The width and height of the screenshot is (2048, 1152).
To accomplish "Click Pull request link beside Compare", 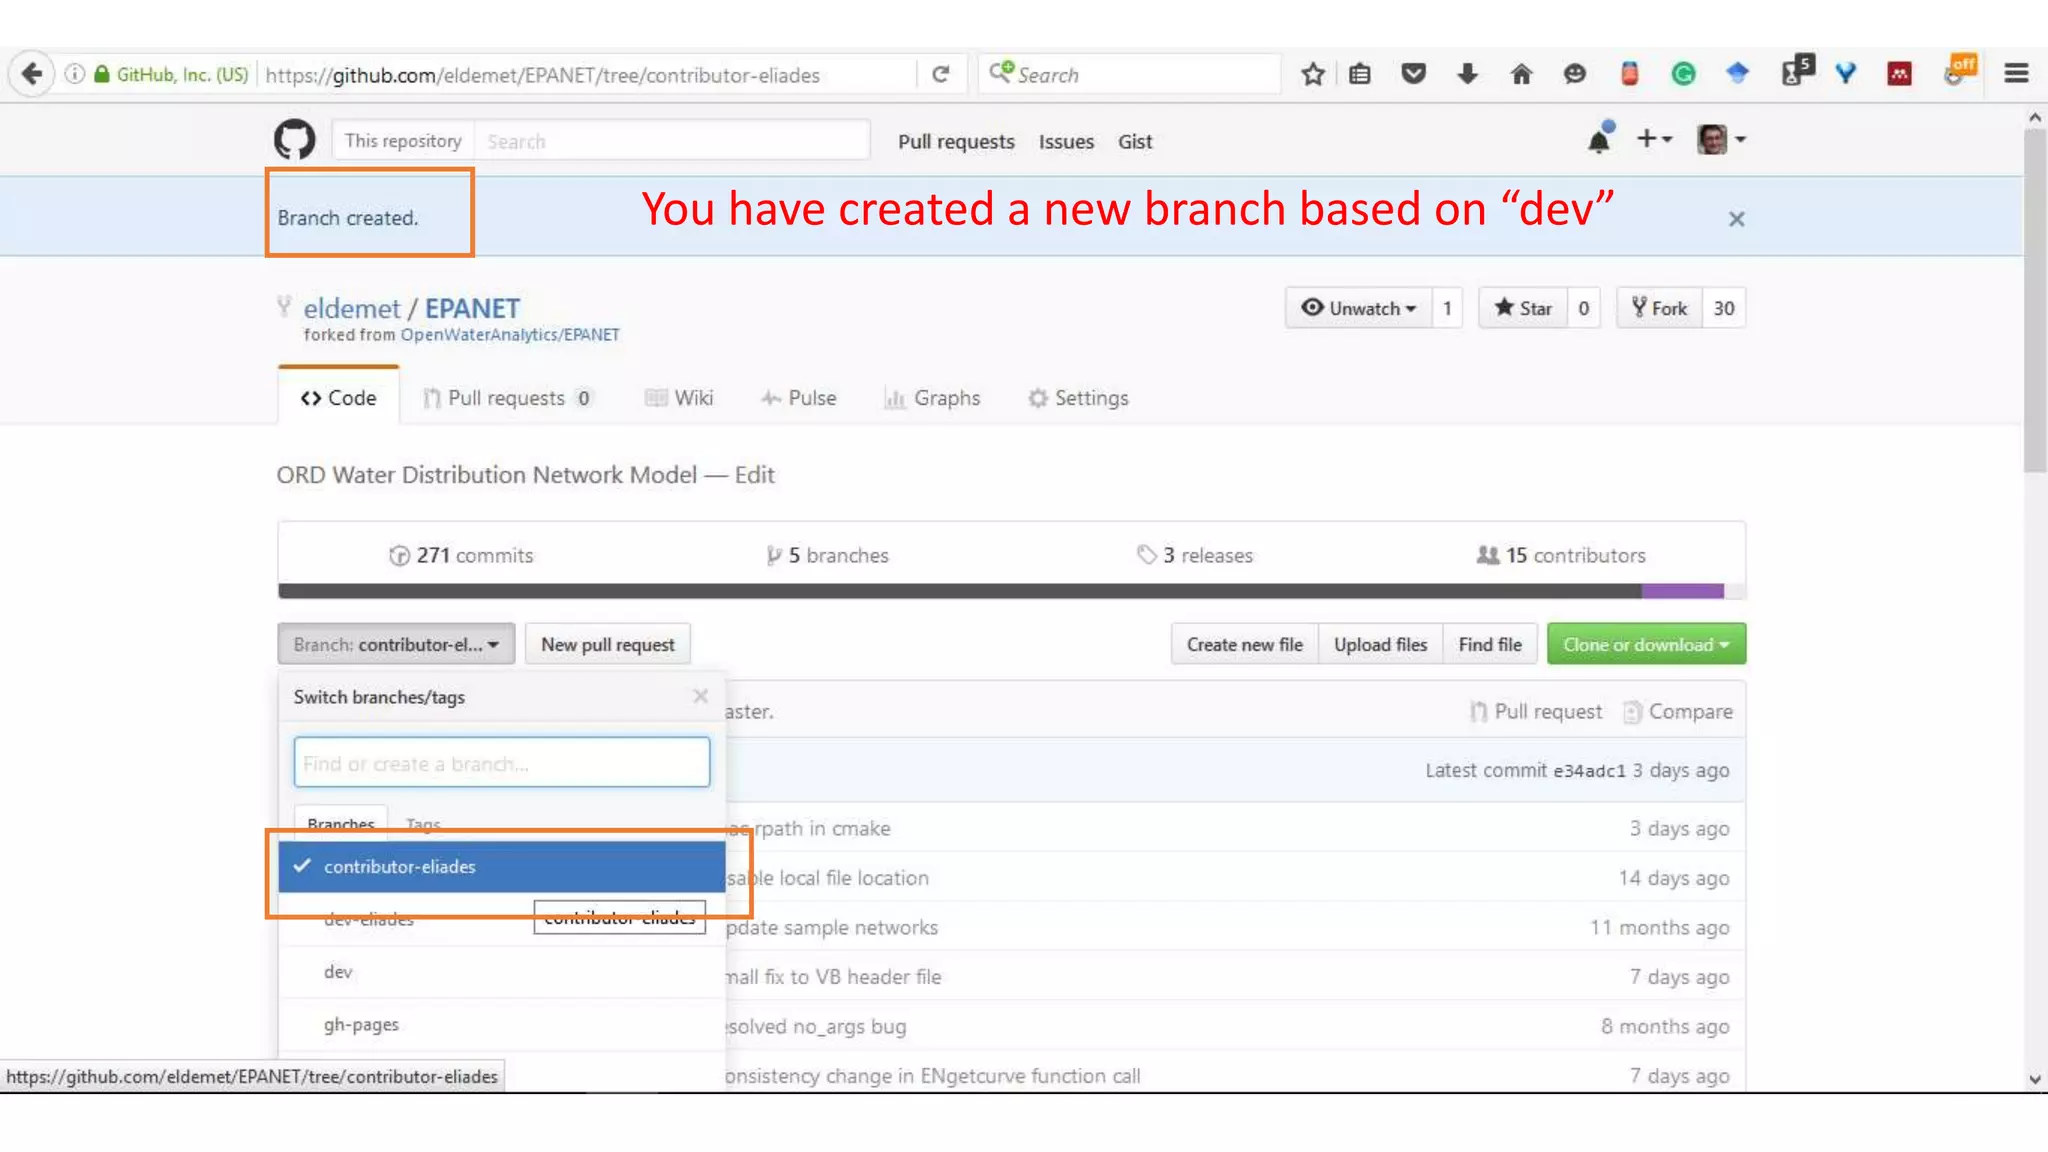I will [1536, 711].
